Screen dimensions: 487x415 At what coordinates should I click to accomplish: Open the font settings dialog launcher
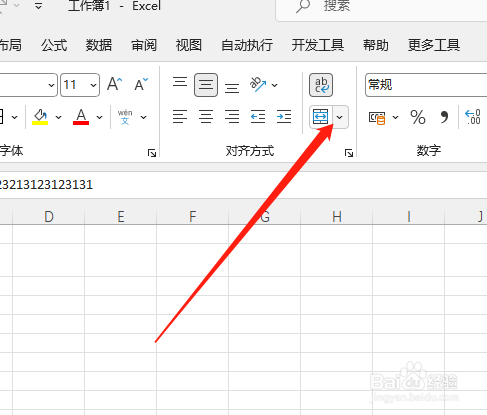(x=152, y=153)
